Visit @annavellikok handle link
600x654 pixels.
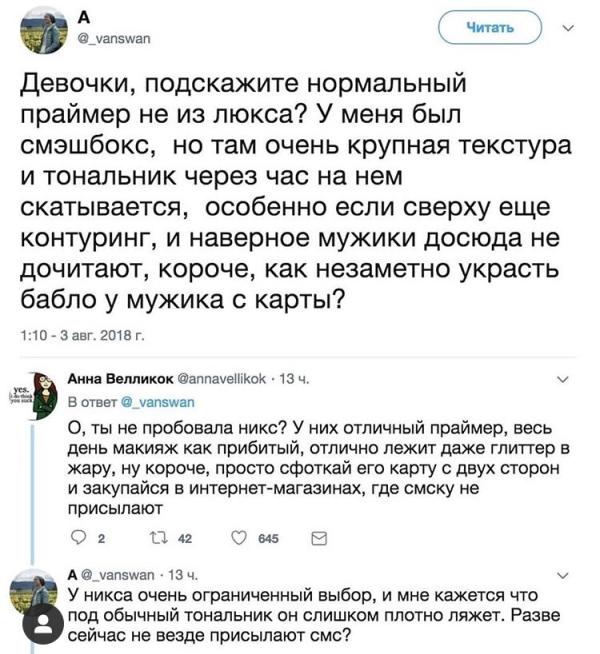coord(221,379)
